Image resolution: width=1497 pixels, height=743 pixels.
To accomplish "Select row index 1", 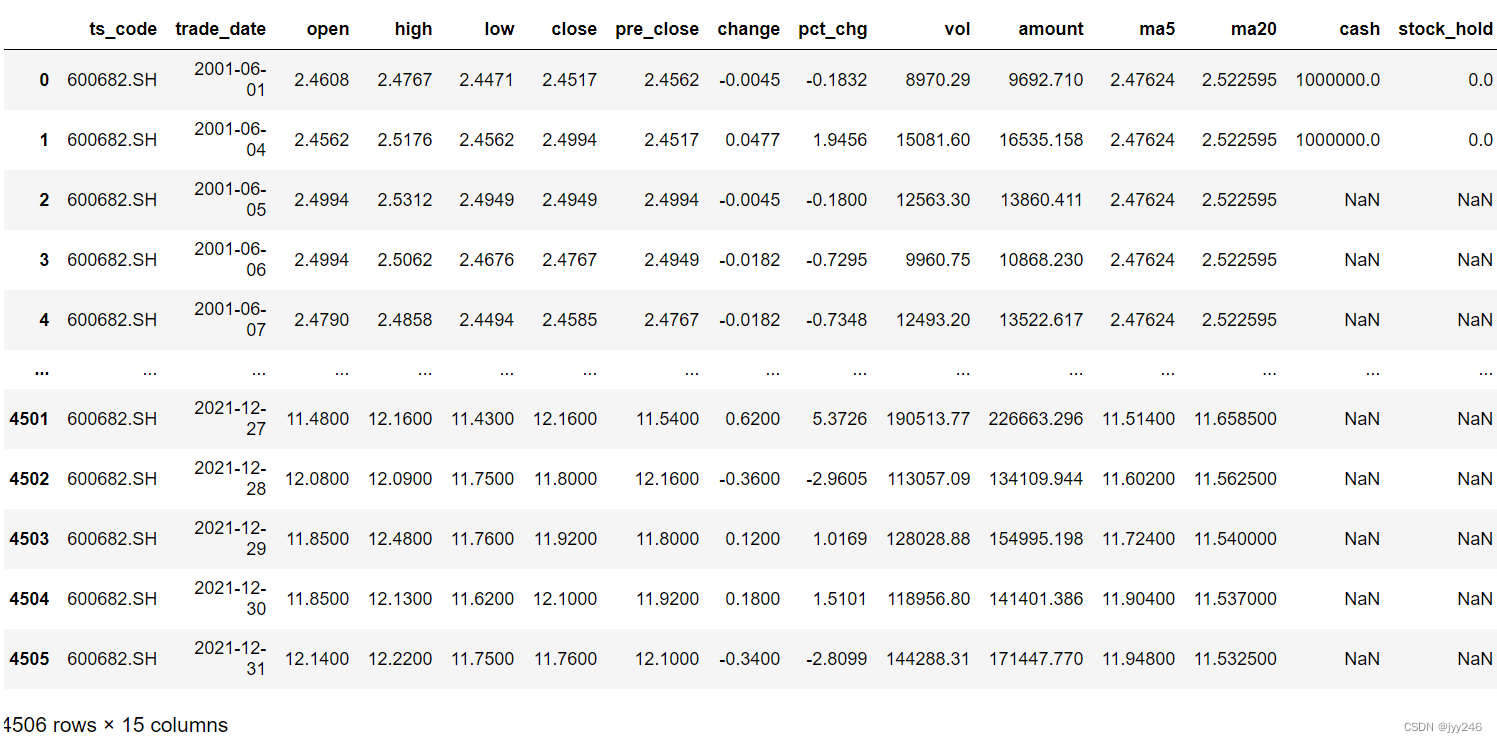I will pyautogui.click(x=44, y=140).
